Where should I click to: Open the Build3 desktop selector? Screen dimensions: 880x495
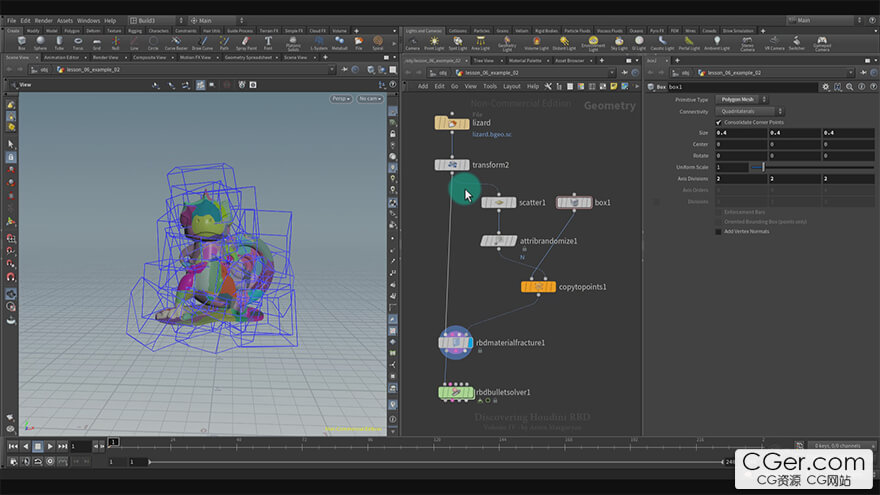[157, 20]
